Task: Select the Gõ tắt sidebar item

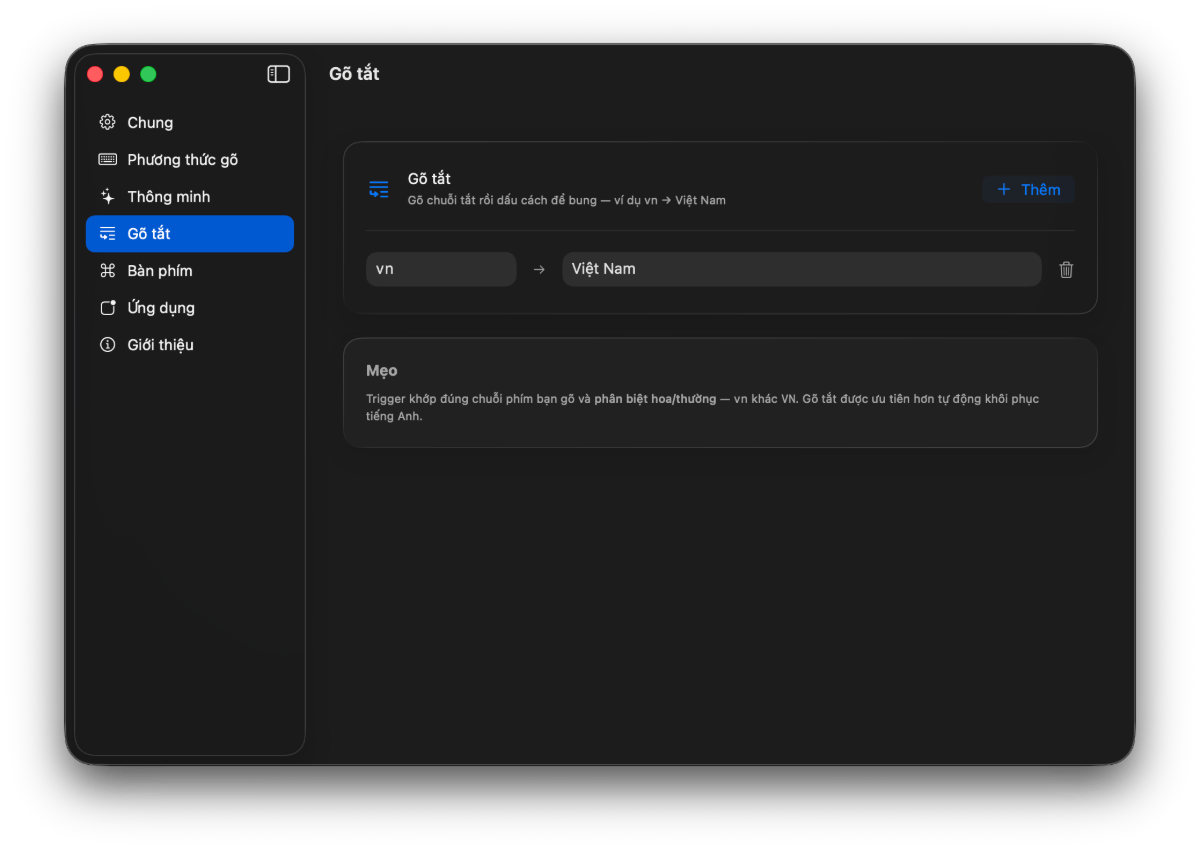Action: (190, 233)
